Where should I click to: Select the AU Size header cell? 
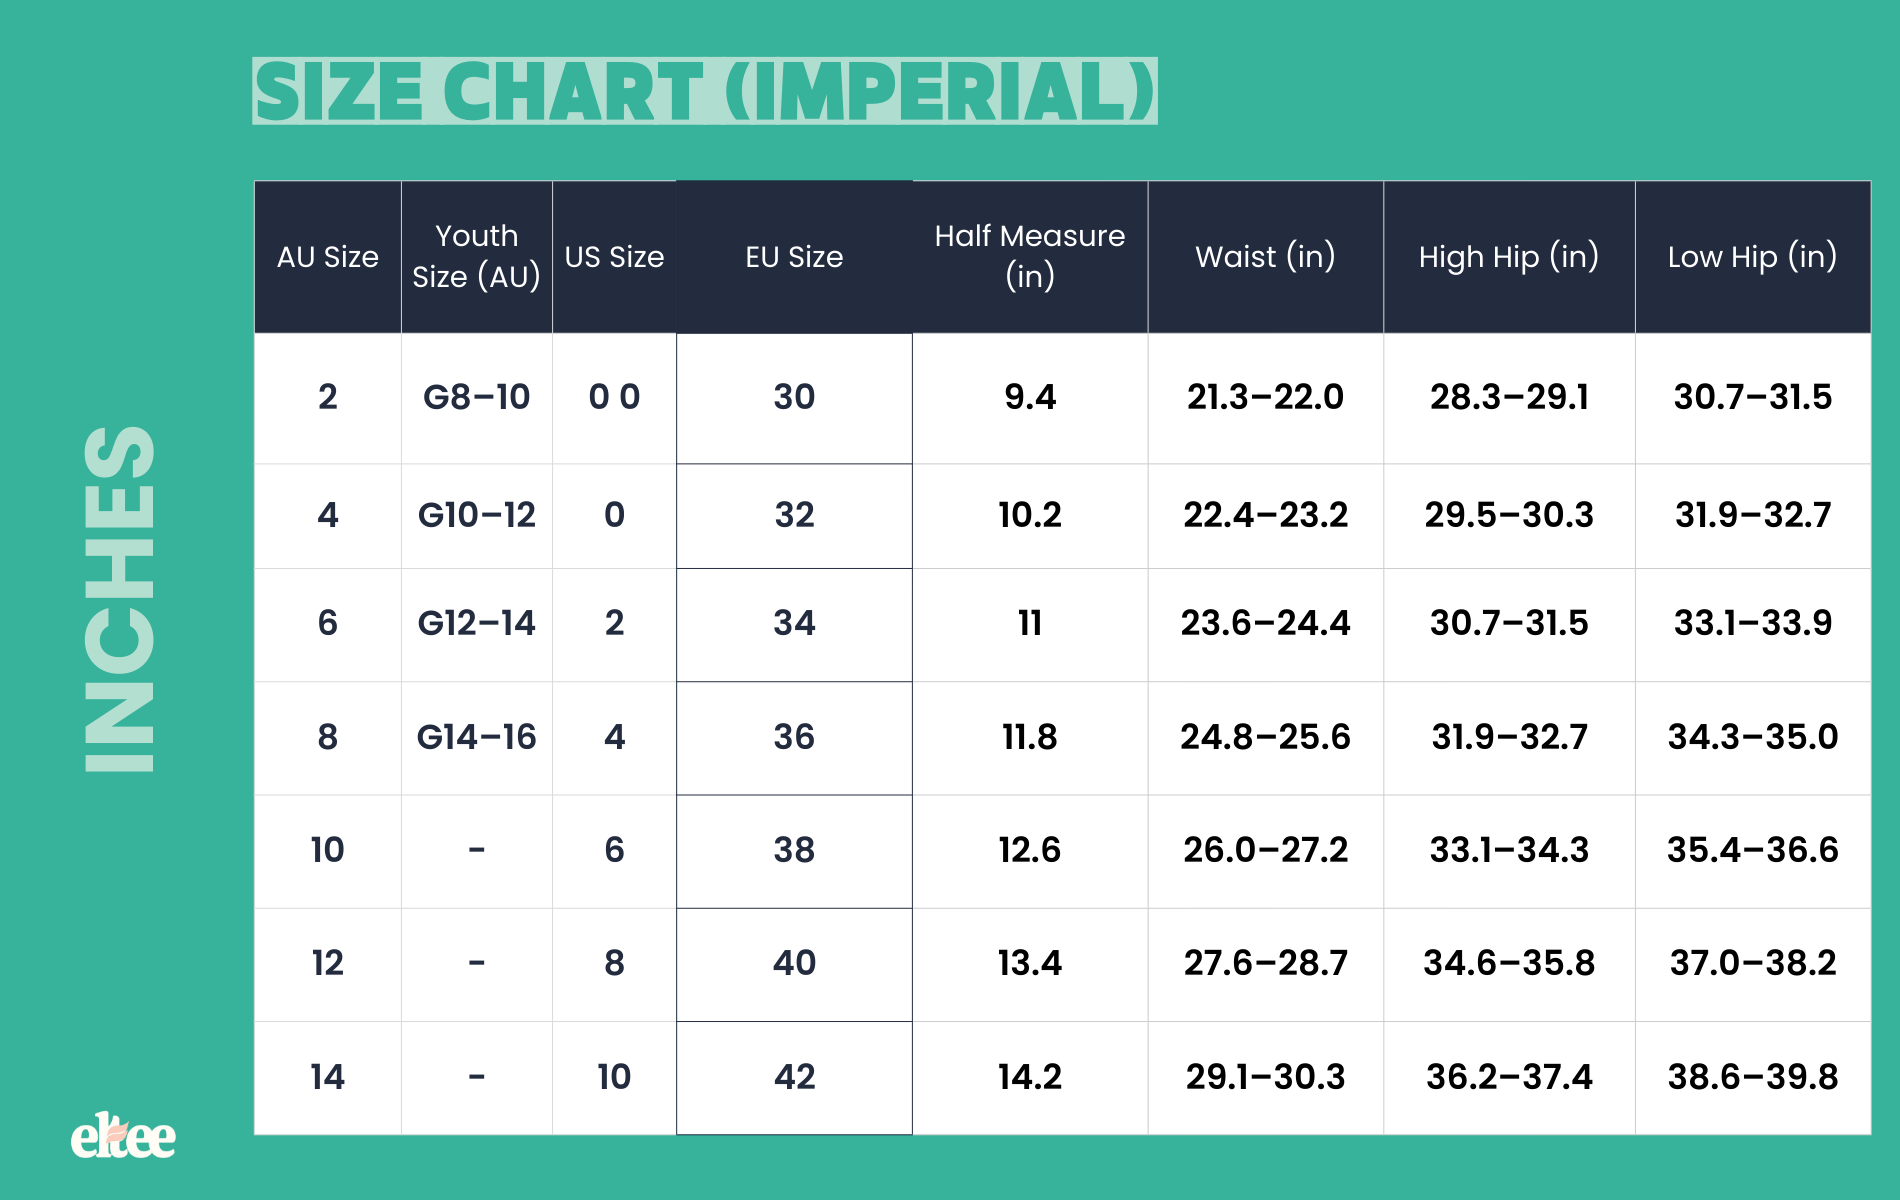click(x=328, y=257)
